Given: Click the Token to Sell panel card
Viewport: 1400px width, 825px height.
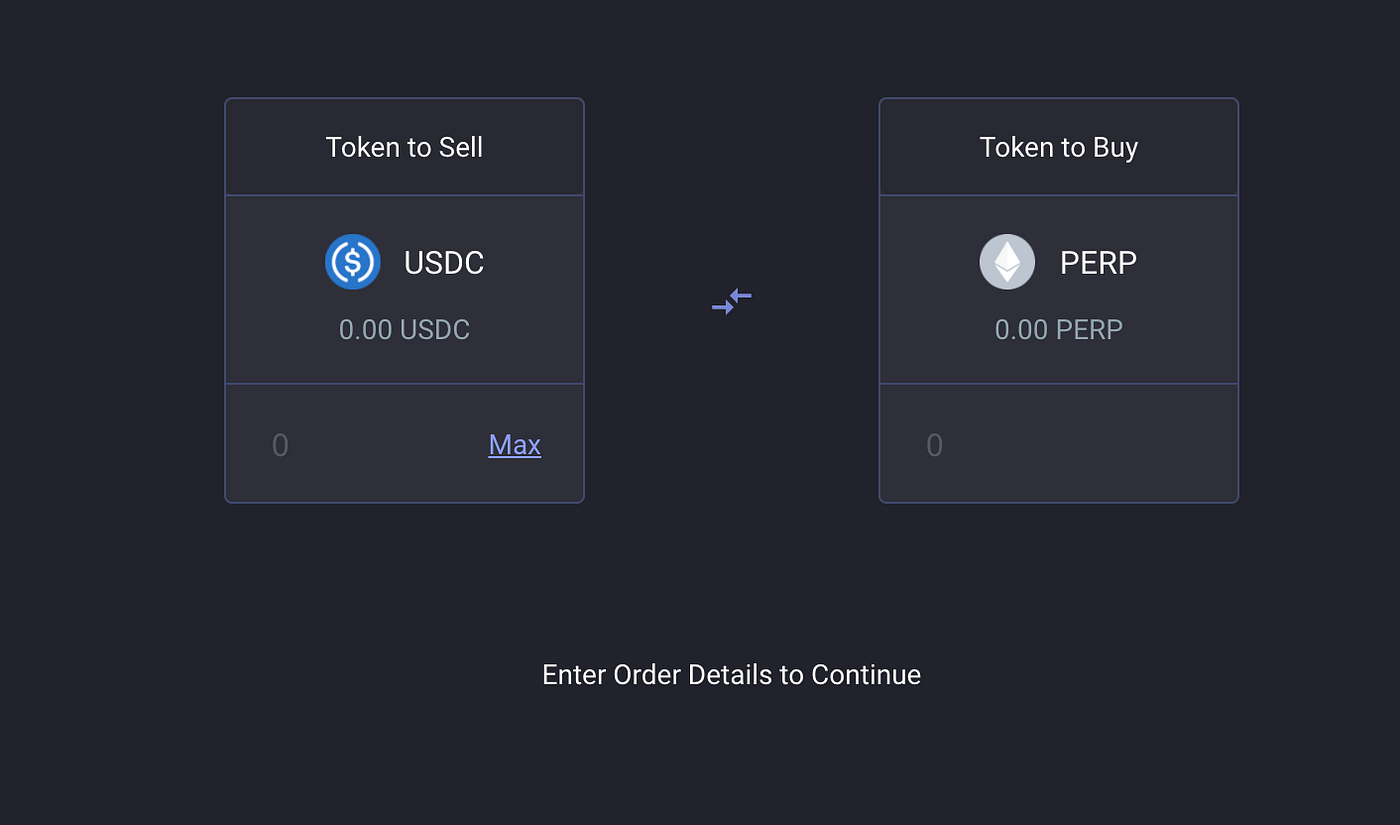Looking at the screenshot, I should 404,300.
